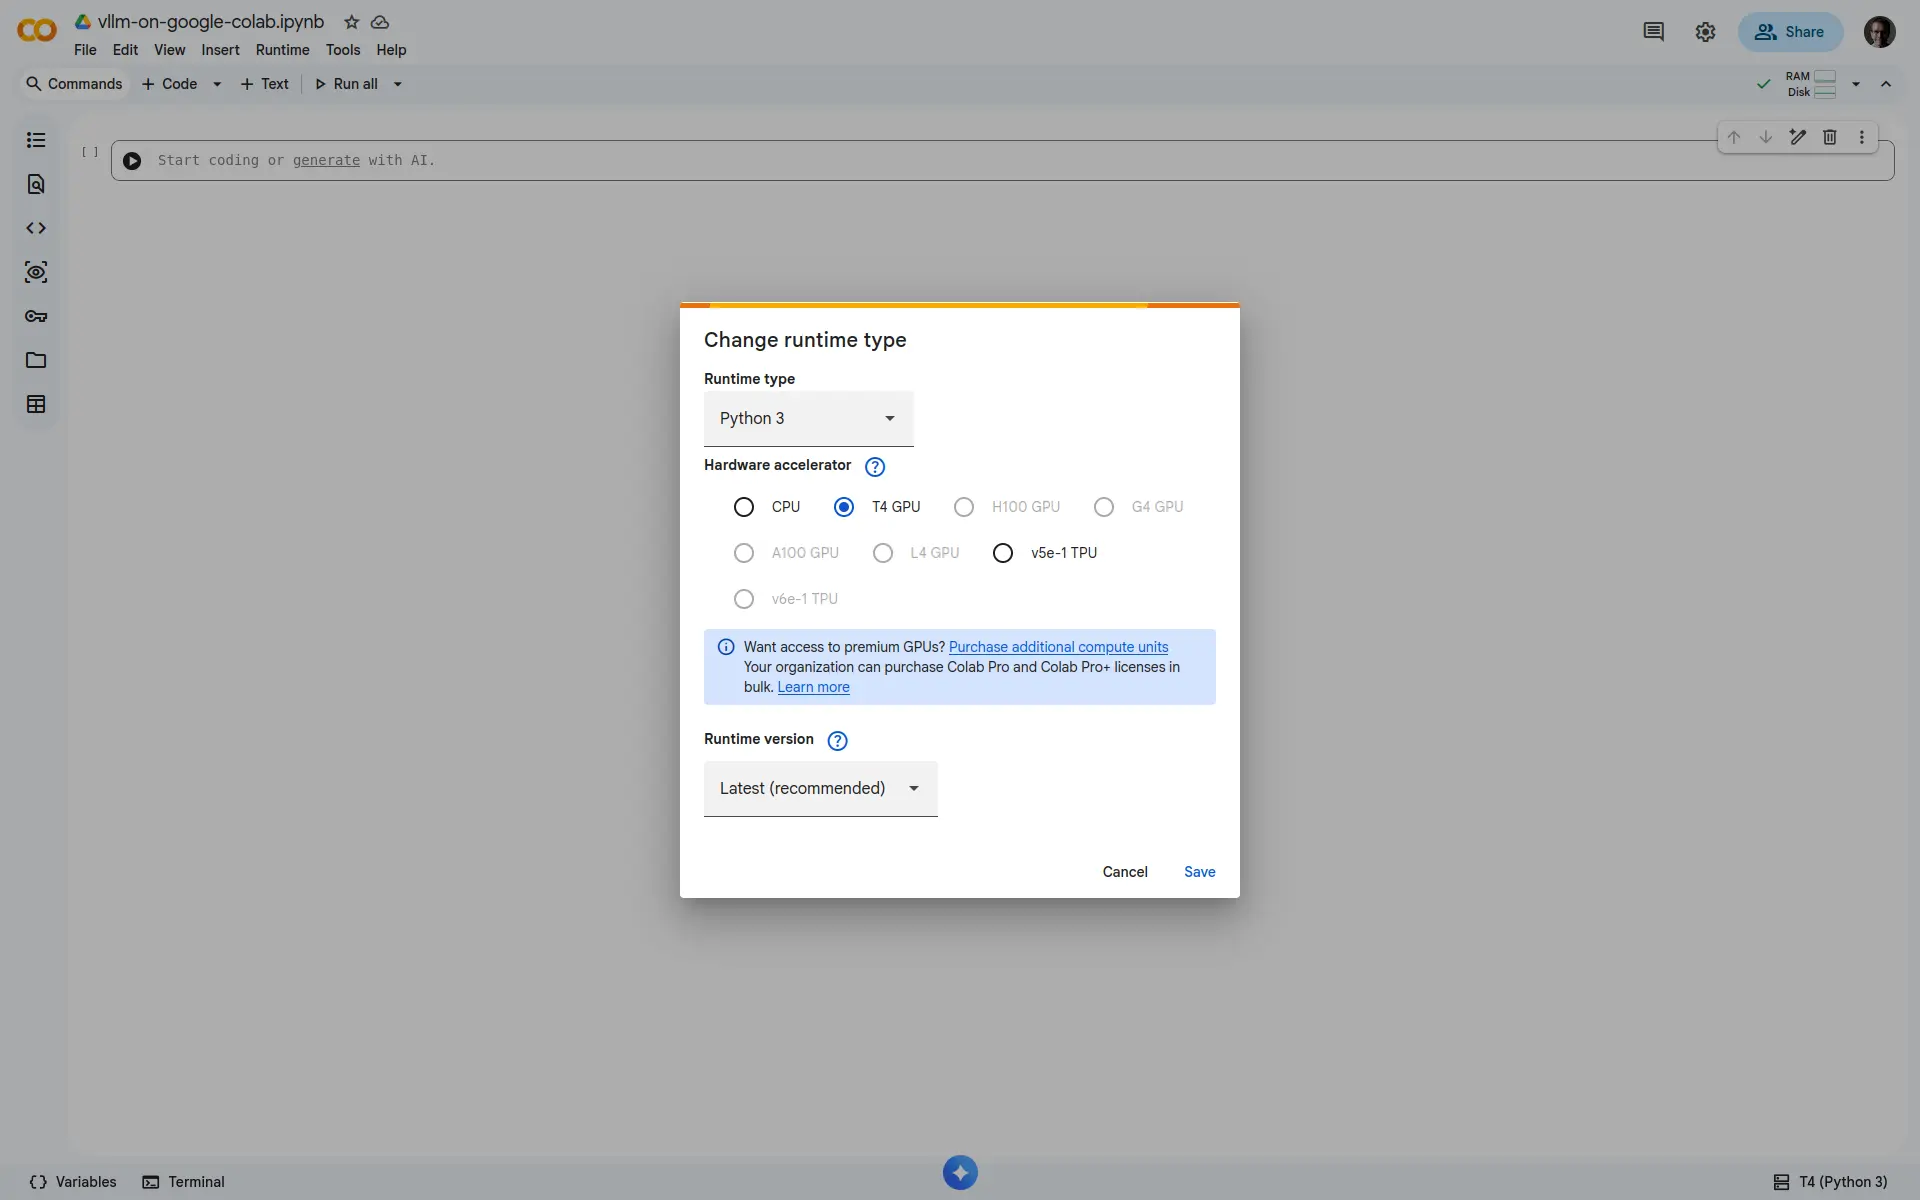
Task: Click the Runtime version help icon
Action: (x=838, y=741)
